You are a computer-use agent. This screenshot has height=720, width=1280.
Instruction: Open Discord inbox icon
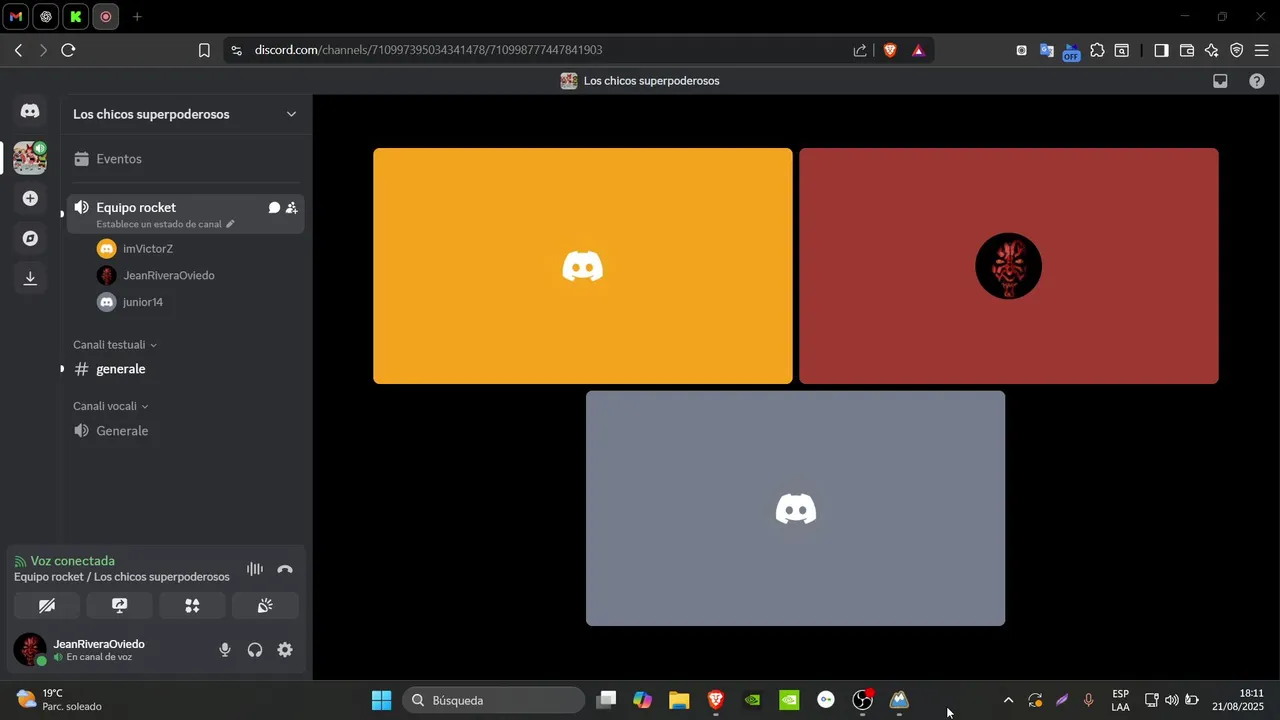[x=1220, y=81]
